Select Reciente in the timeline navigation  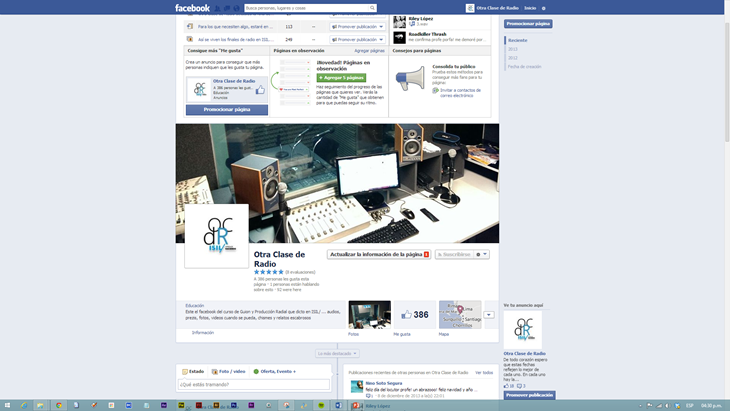(518, 40)
